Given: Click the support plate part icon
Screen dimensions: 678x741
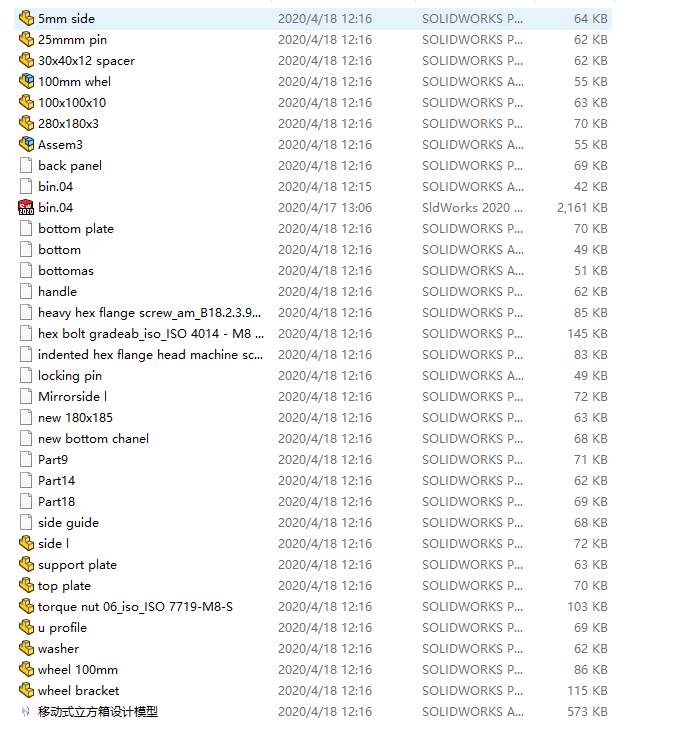Looking at the screenshot, I should (x=26, y=564).
